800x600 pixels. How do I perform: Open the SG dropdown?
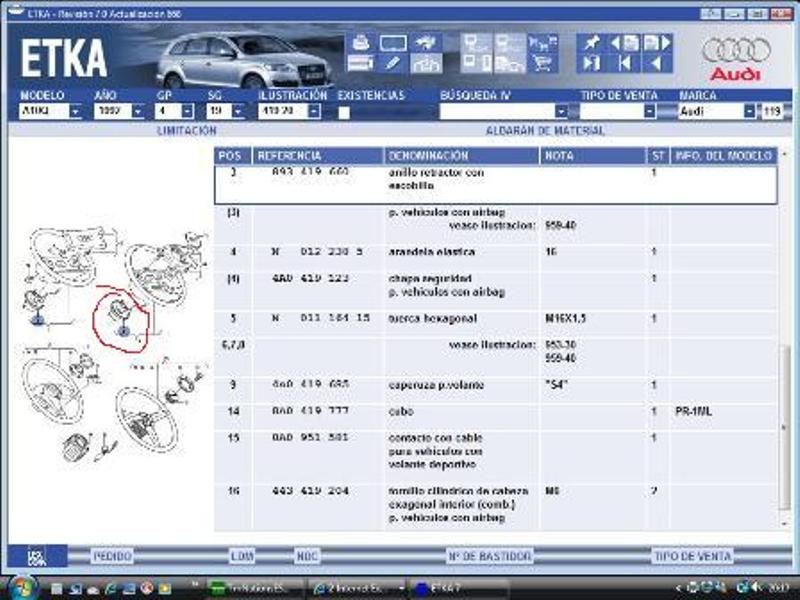tap(238, 111)
